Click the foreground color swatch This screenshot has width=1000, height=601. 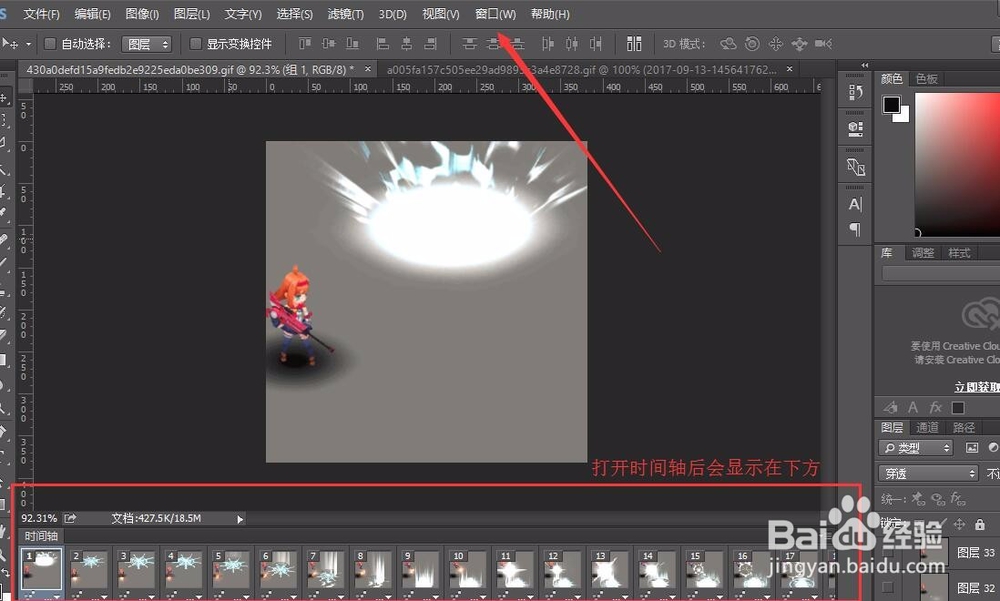pos(891,105)
